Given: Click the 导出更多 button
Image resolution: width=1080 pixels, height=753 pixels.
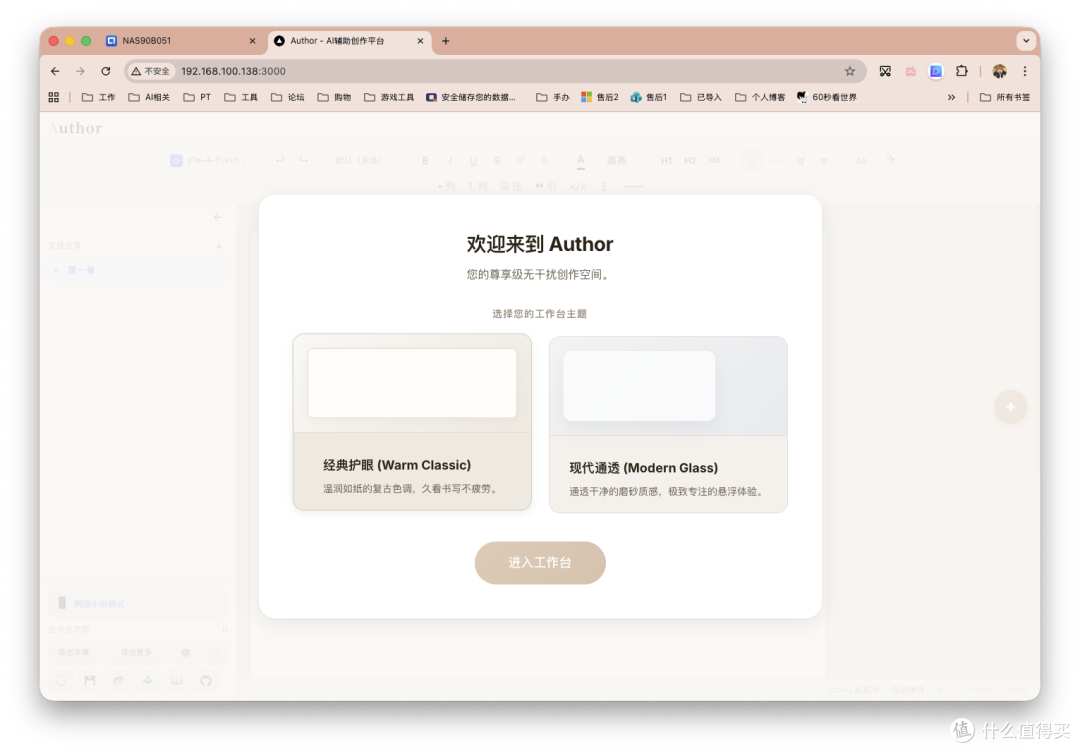Looking at the screenshot, I should pos(136,652).
